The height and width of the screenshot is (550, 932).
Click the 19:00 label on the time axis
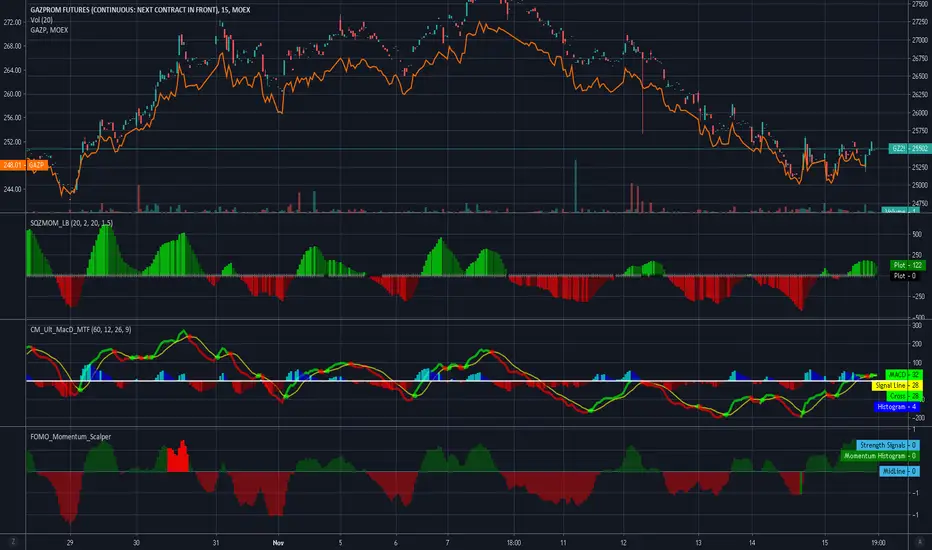tap(878, 543)
